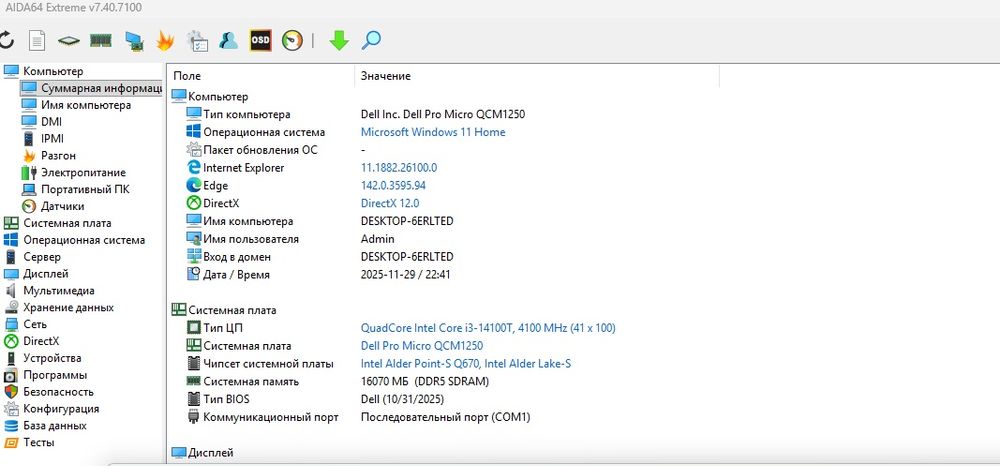Viewport: 1000px width, 466px height.
Task: Click the 16070 МБ (DDR5 SDRAM) value
Action: (425, 382)
